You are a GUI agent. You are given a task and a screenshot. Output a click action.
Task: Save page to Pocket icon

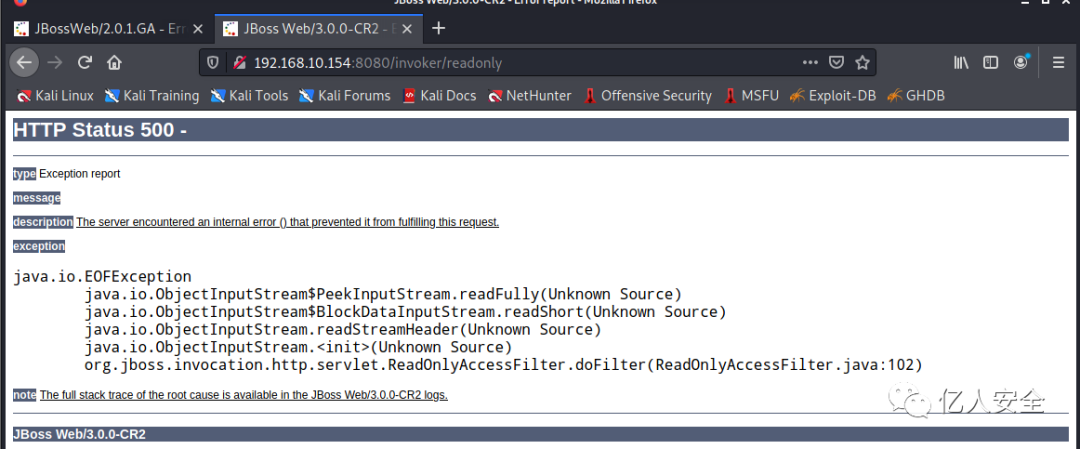836,63
